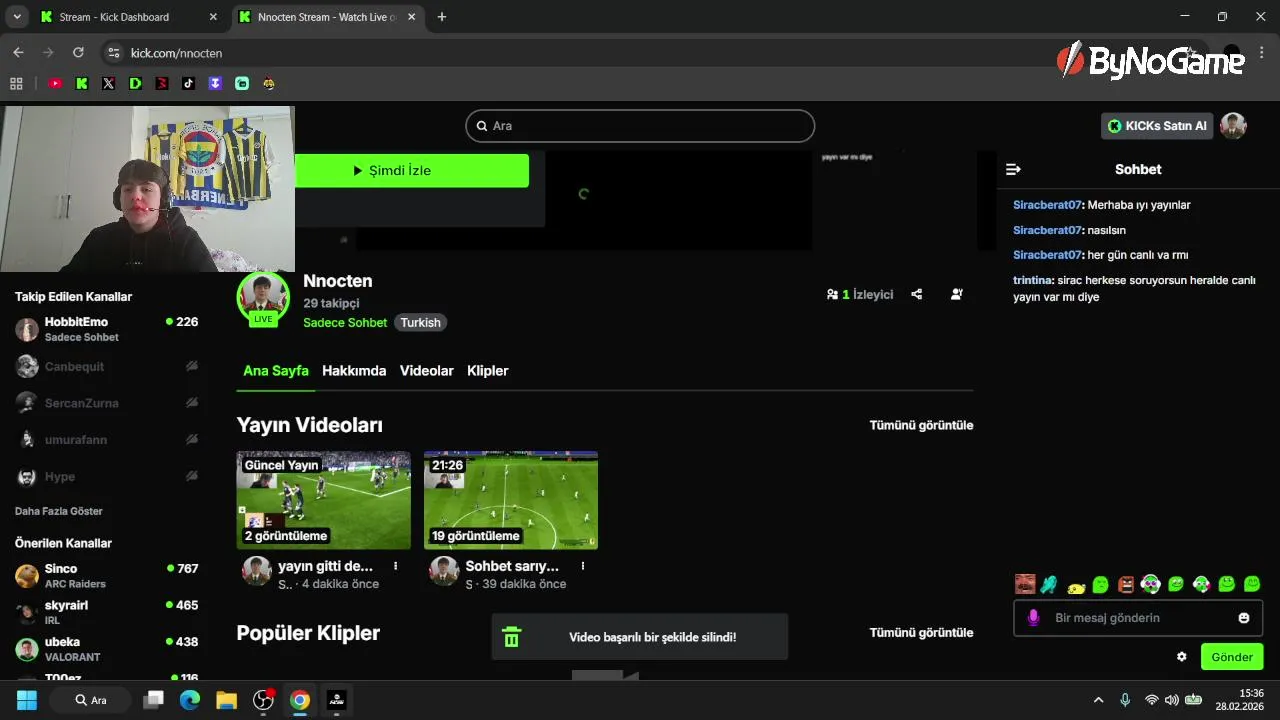1280x720 pixels.
Task: Click the Turkish language tag
Action: [x=420, y=323]
